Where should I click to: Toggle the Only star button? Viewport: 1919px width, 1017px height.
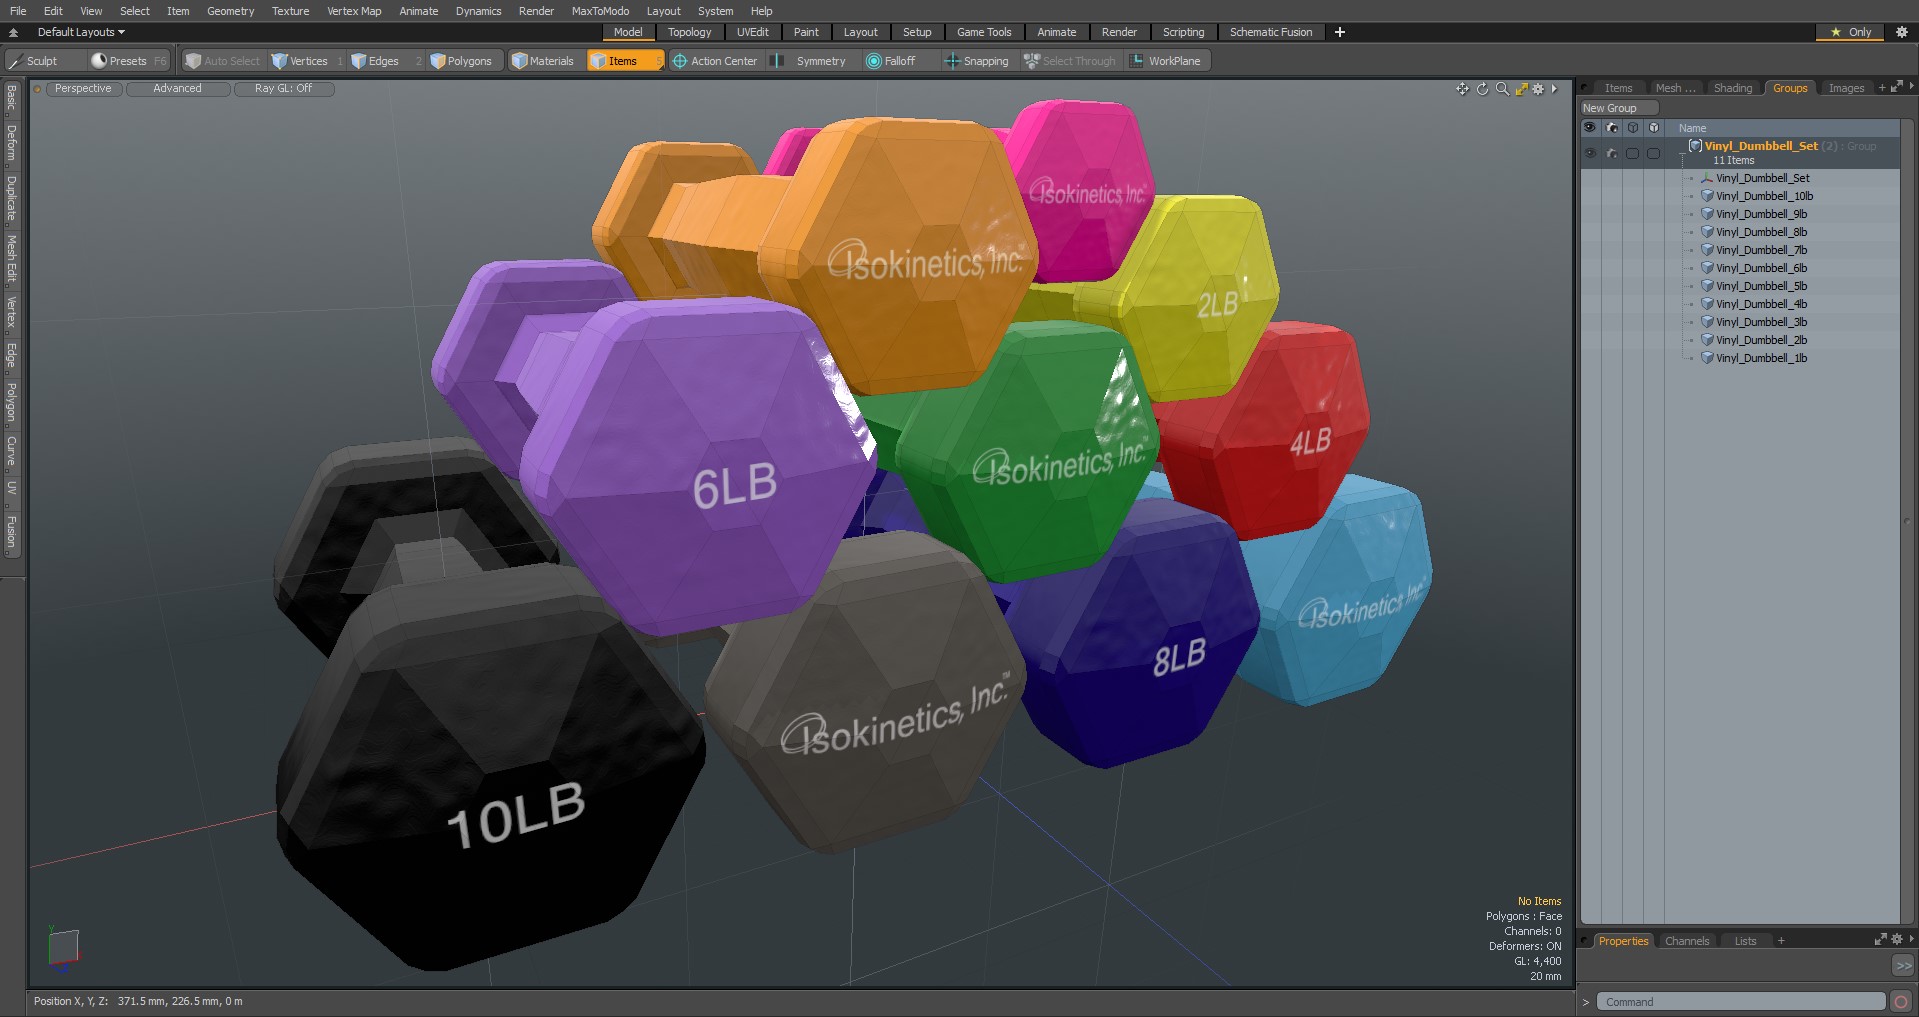tap(1850, 32)
